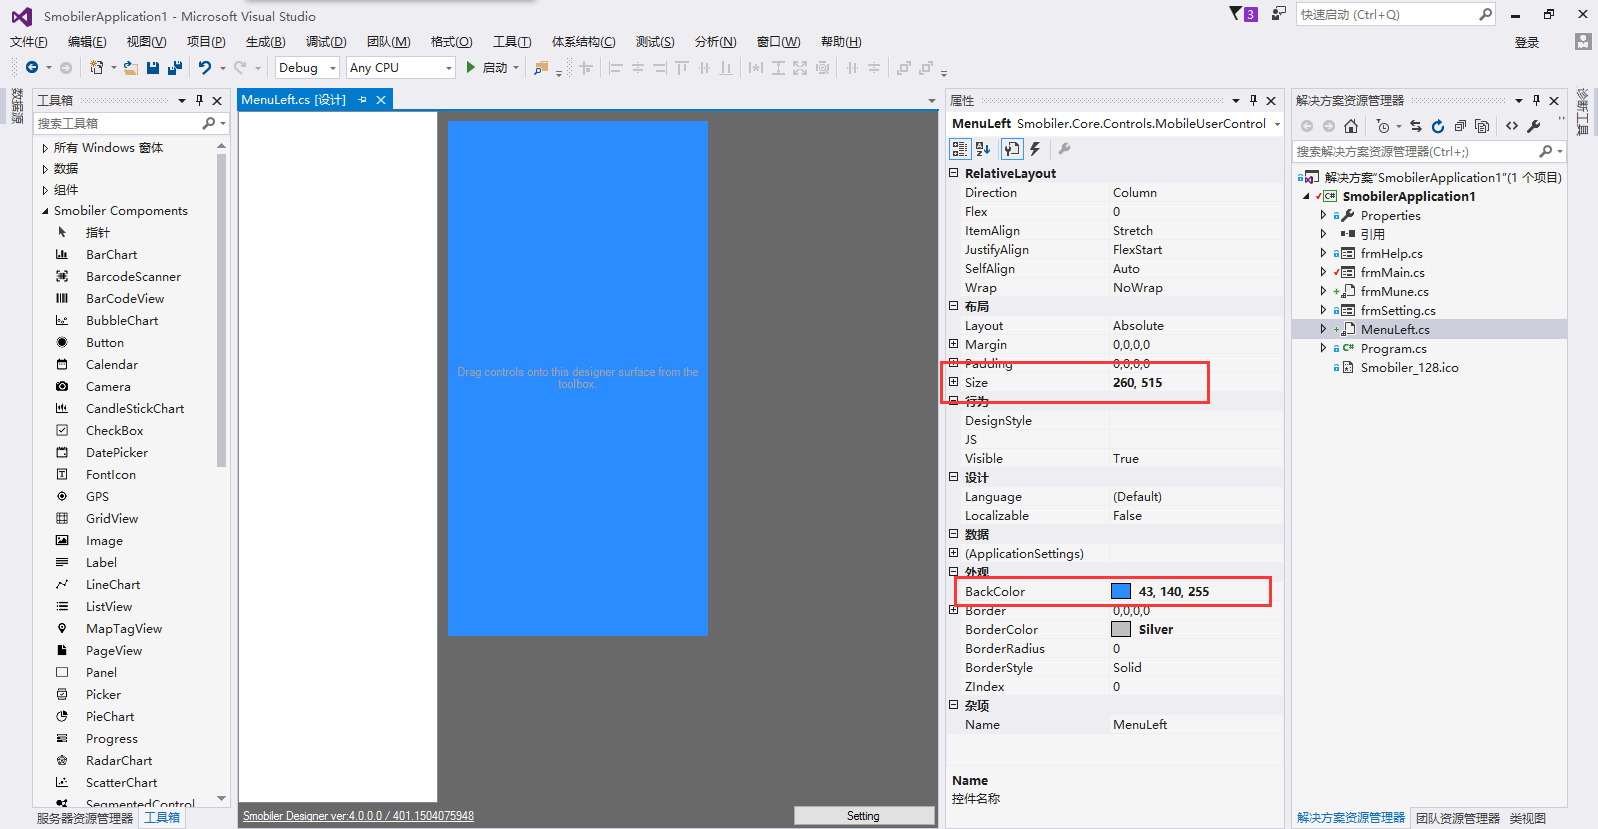This screenshot has width=1598, height=829.
Task: Open the 生成(B) menu
Action: point(266,42)
